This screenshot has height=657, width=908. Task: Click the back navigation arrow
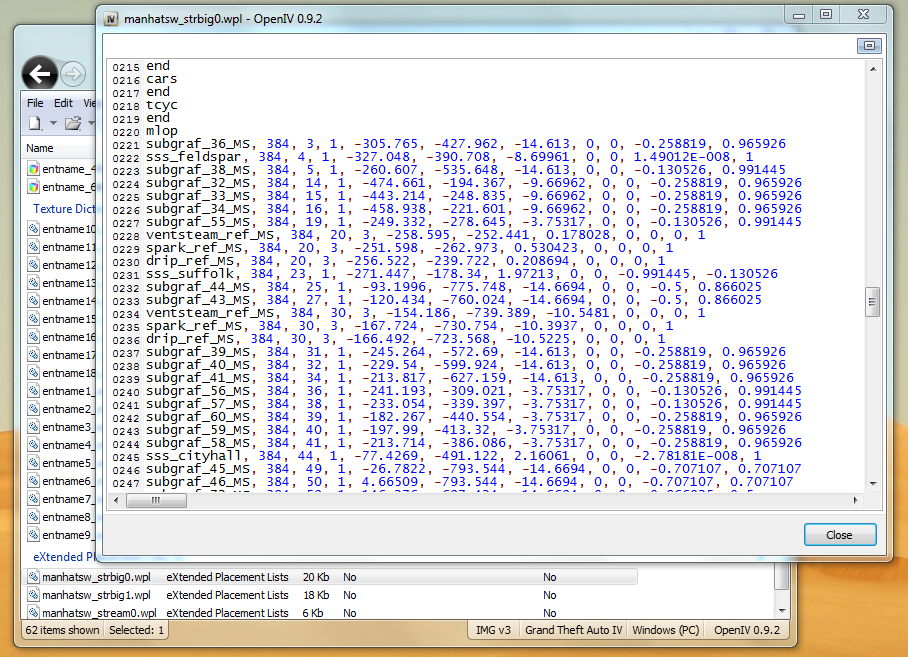[x=39, y=73]
